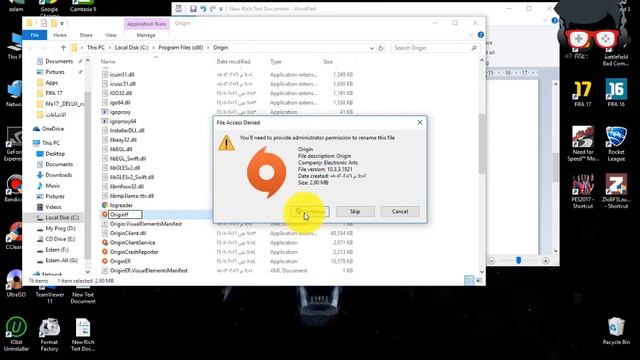Open the File tab in Explorer ribbon
The image size is (640, 360).
(x=35, y=35)
